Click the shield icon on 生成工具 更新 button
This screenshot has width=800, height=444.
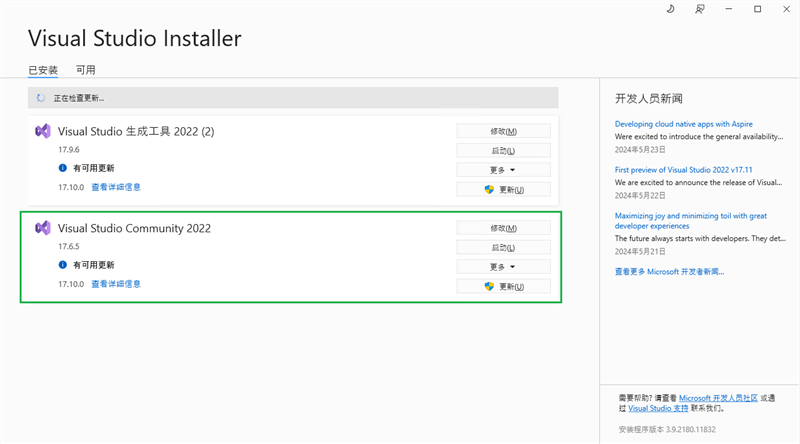coord(489,189)
